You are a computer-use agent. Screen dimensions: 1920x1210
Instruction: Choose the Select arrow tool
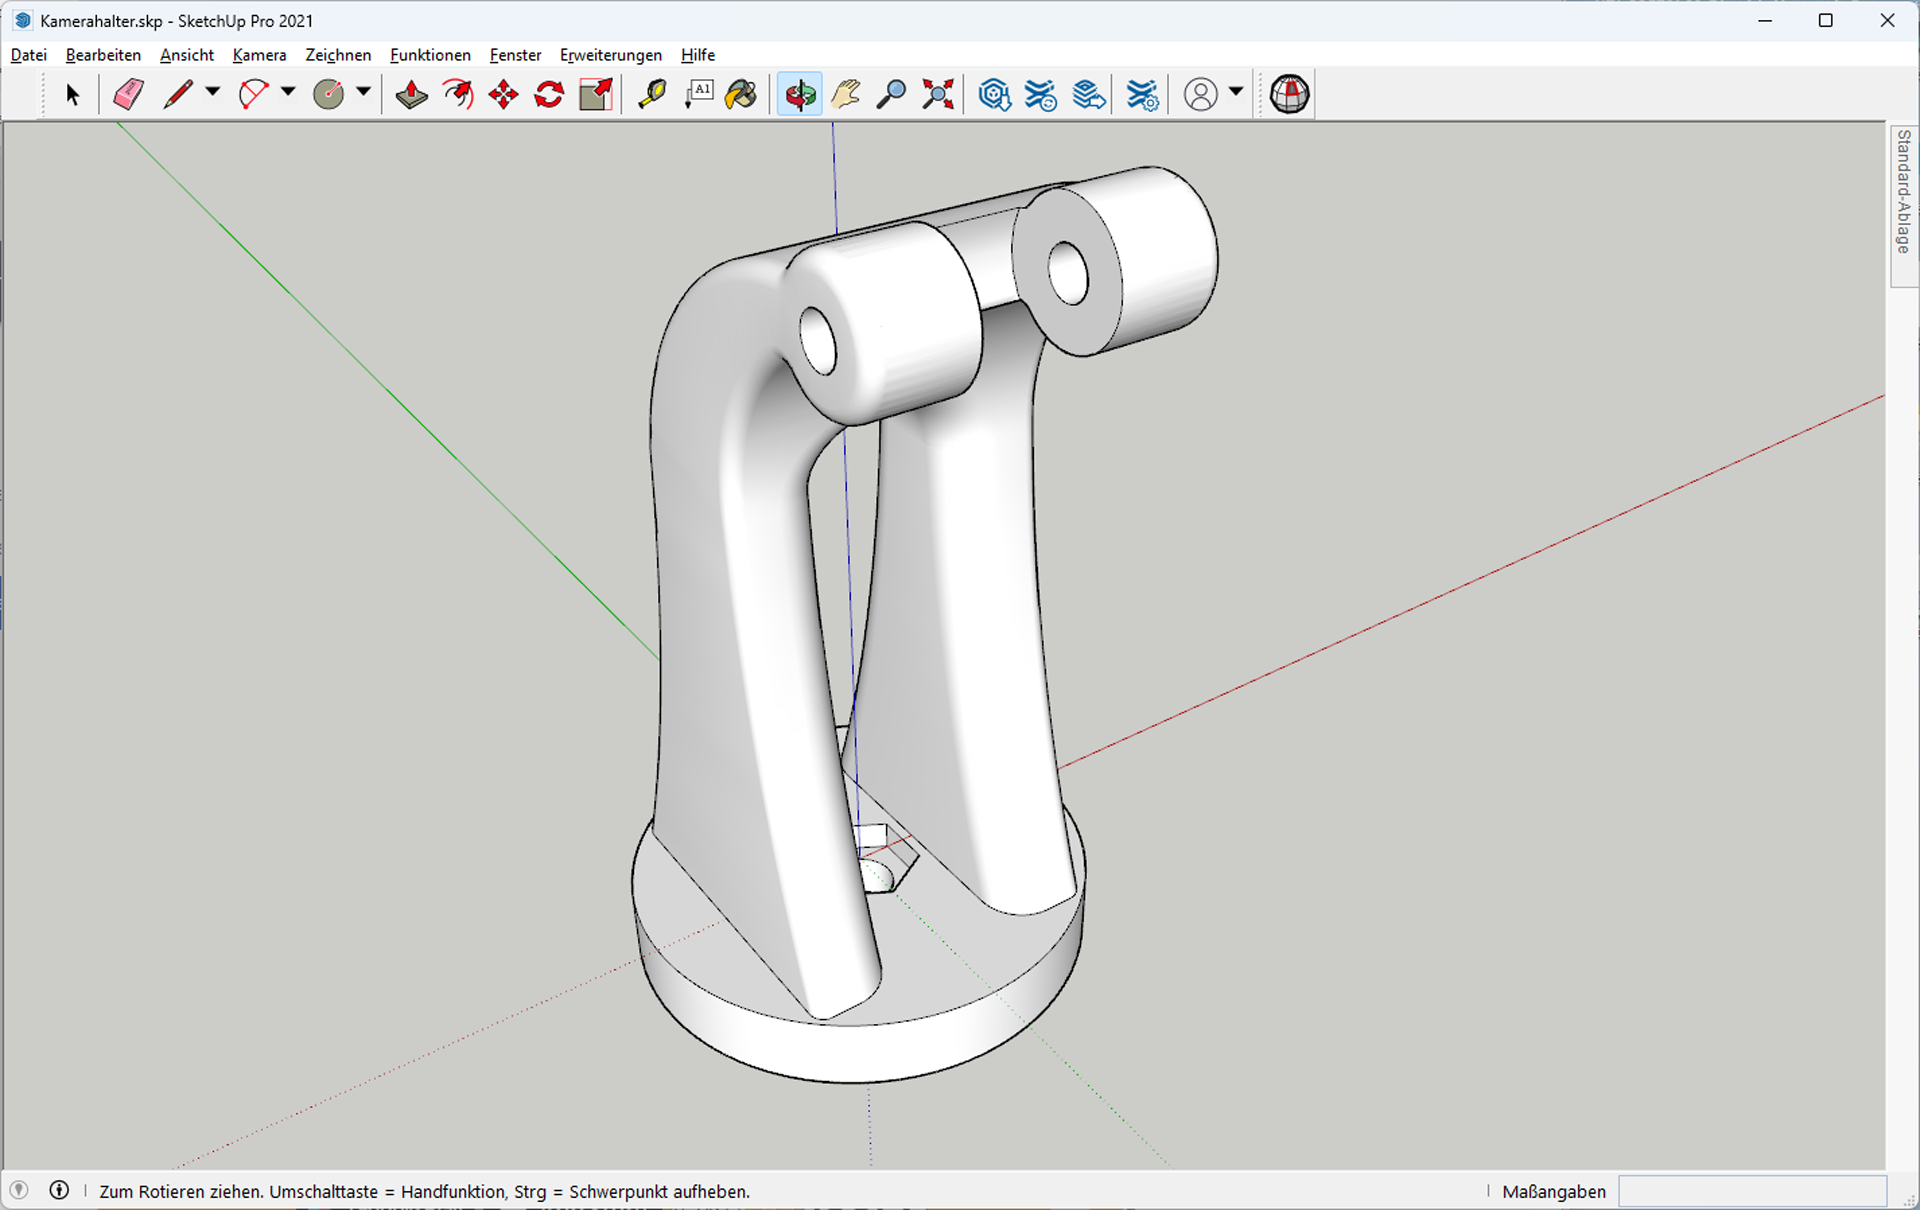pos(72,95)
